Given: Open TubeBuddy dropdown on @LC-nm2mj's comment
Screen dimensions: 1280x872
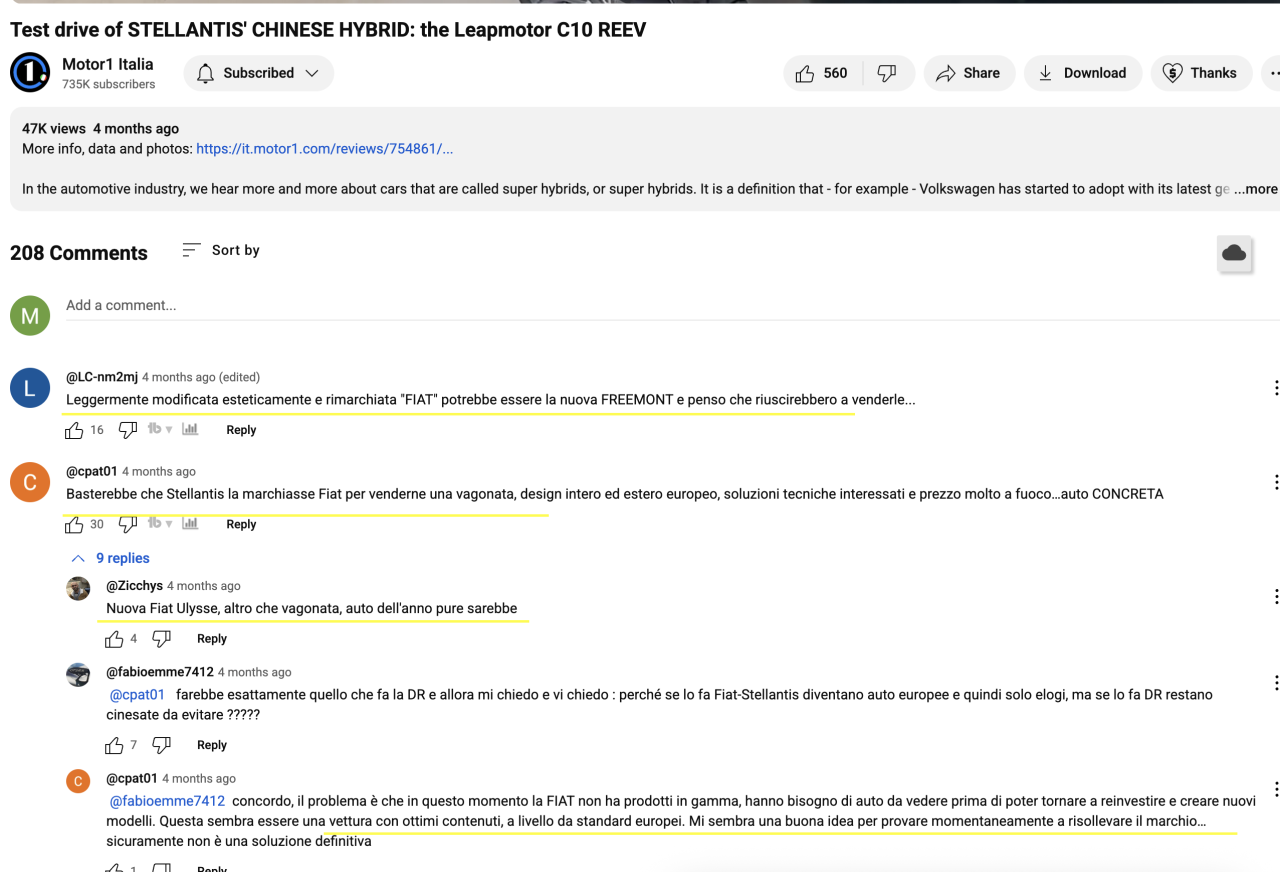Looking at the screenshot, I should coord(160,429).
